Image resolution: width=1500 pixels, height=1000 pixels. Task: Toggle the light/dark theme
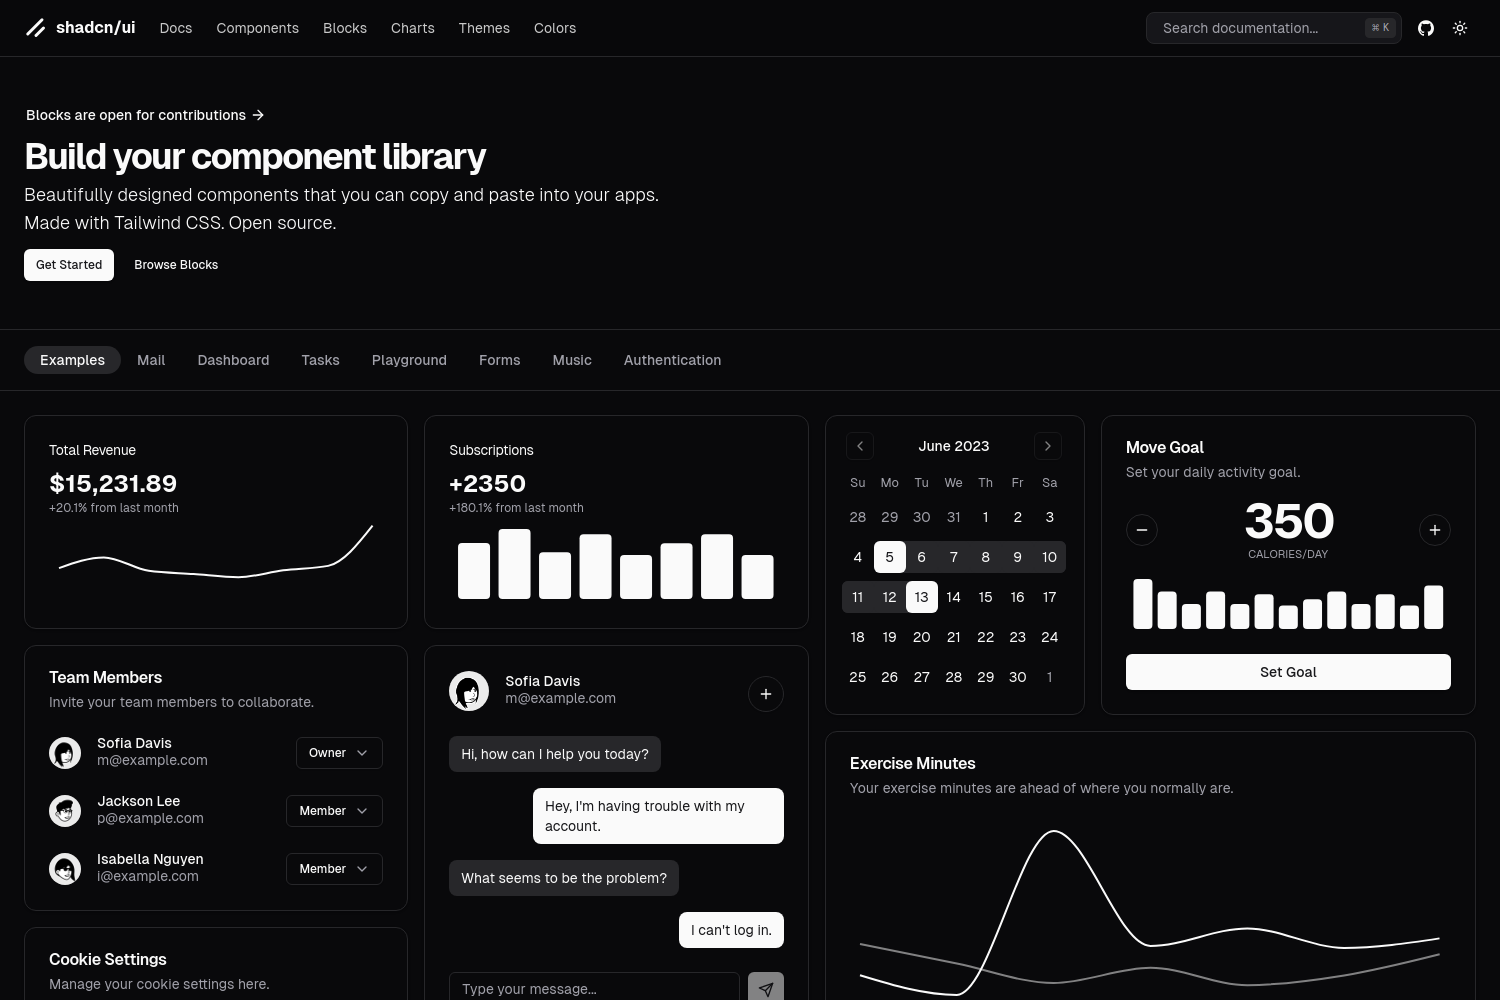[x=1460, y=28]
